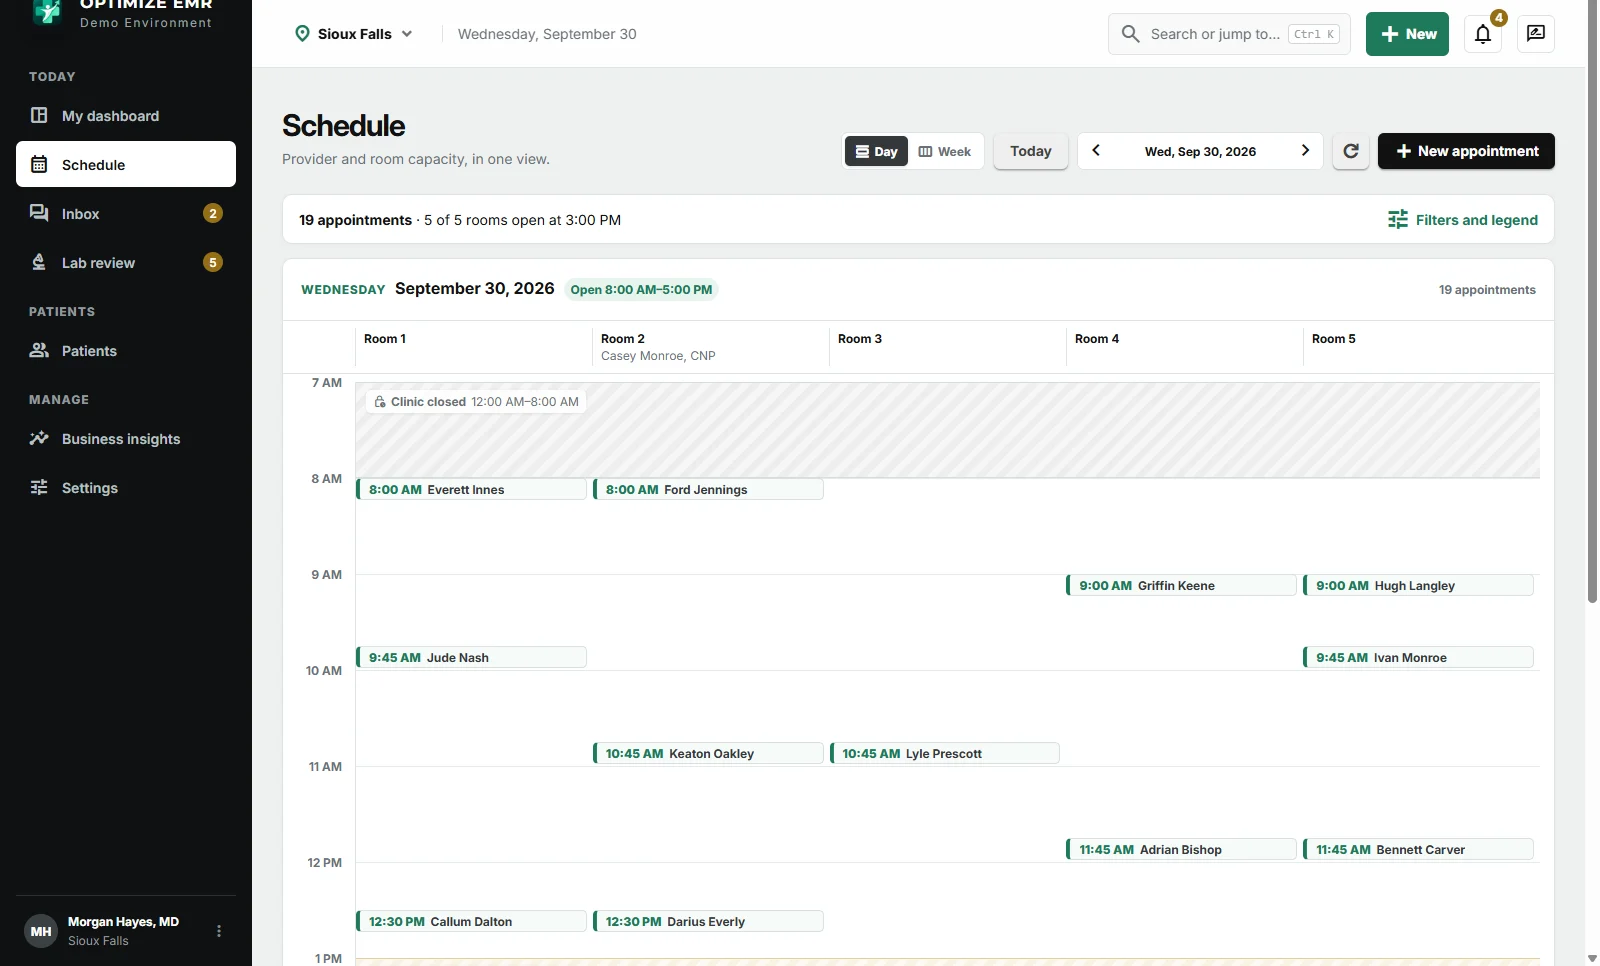Click the page vertical scrollbar
The image size is (1600, 966).
tap(1592, 302)
